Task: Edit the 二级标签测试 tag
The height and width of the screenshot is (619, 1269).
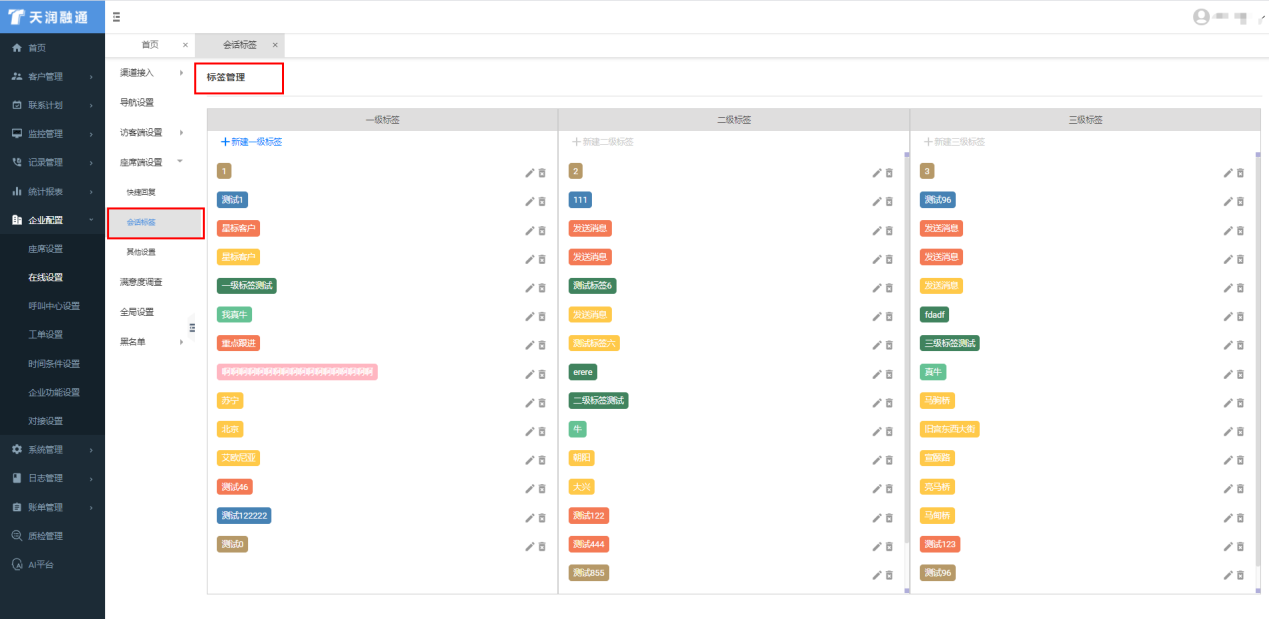Action: 877,402
